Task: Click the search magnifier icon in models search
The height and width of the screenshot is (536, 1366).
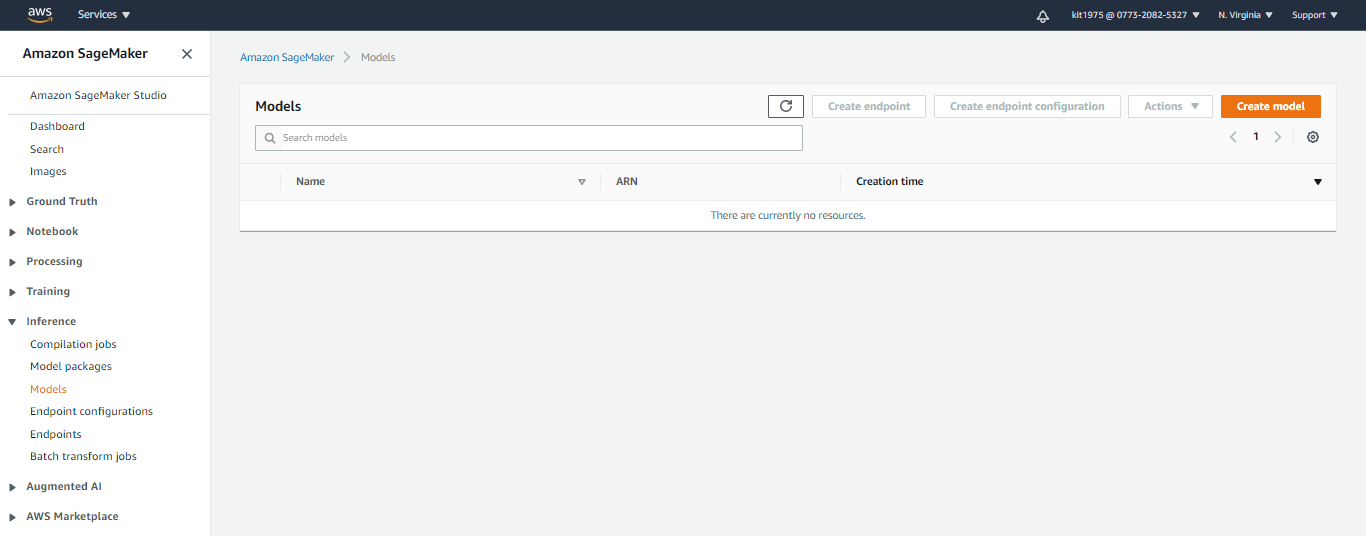Action: click(270, 138)
